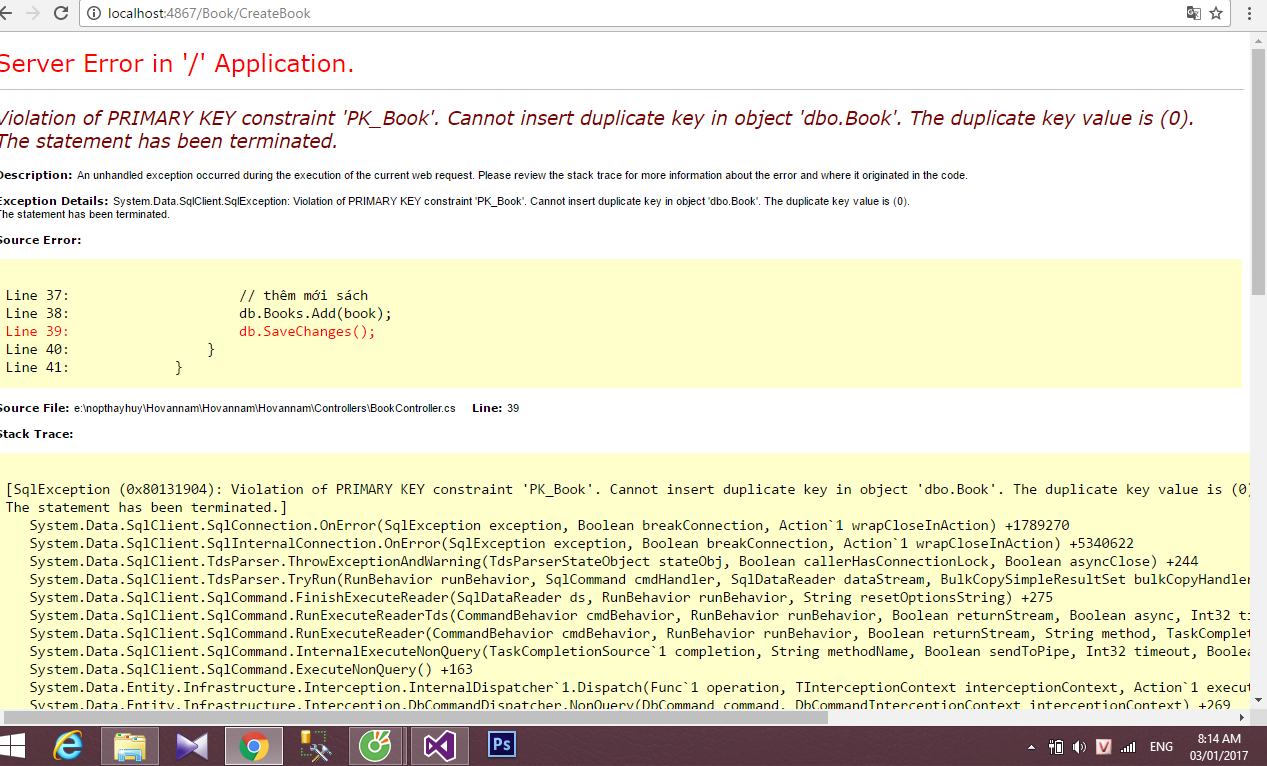The height and width of the screenshot is (766, 1267).
Task: Click the vertical scrollbar down arrow
Action: tap(1258, 699)
